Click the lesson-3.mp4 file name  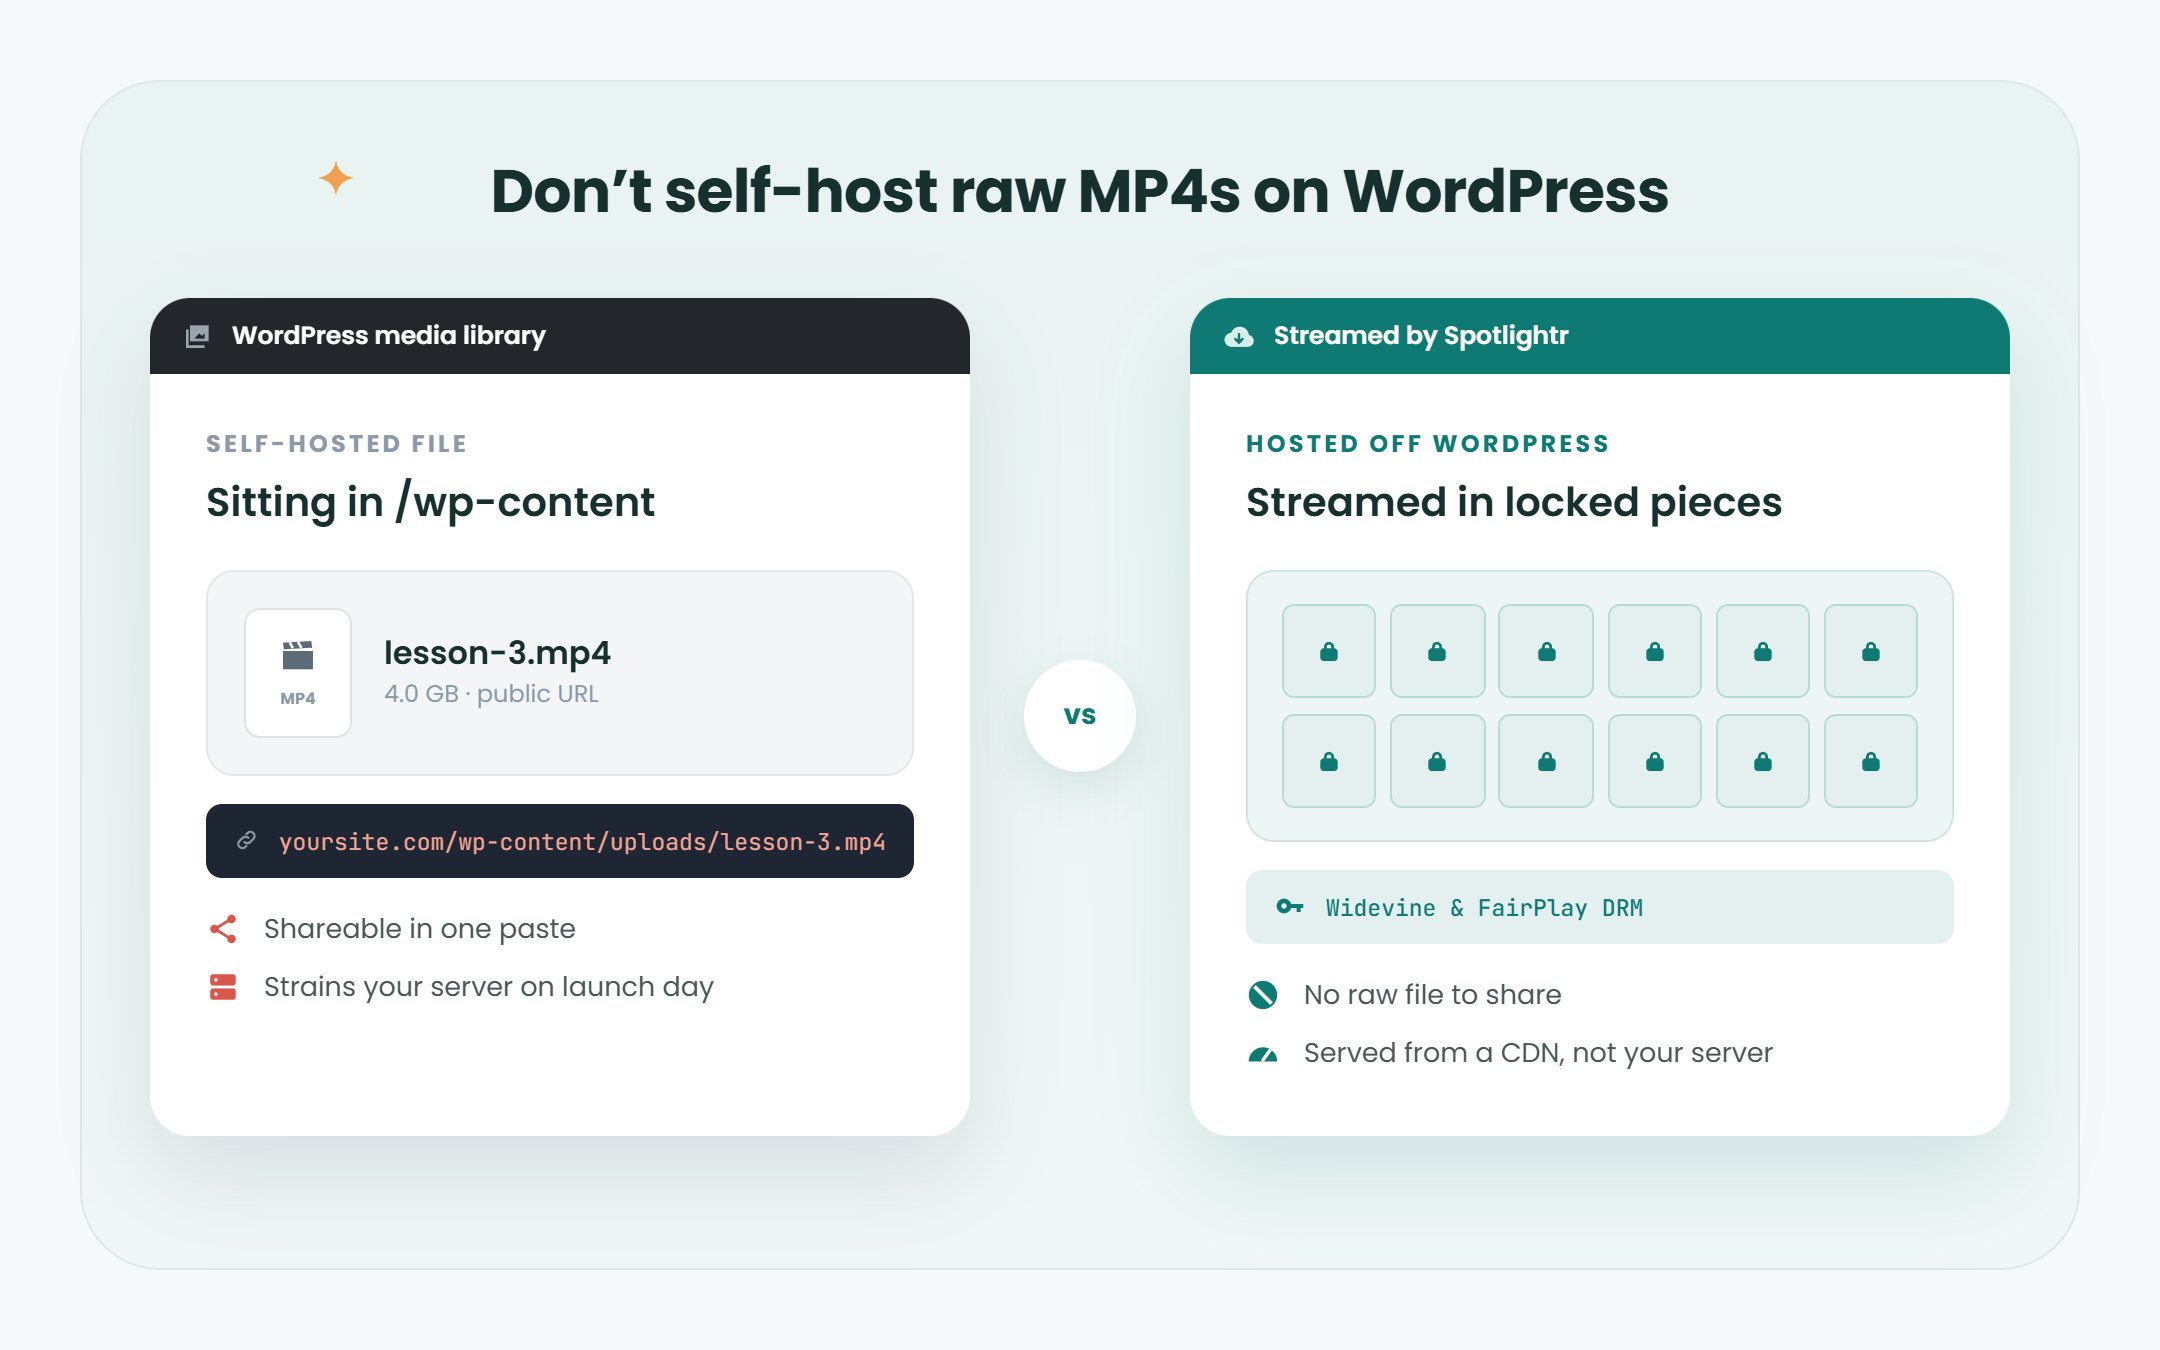(497, 652)
